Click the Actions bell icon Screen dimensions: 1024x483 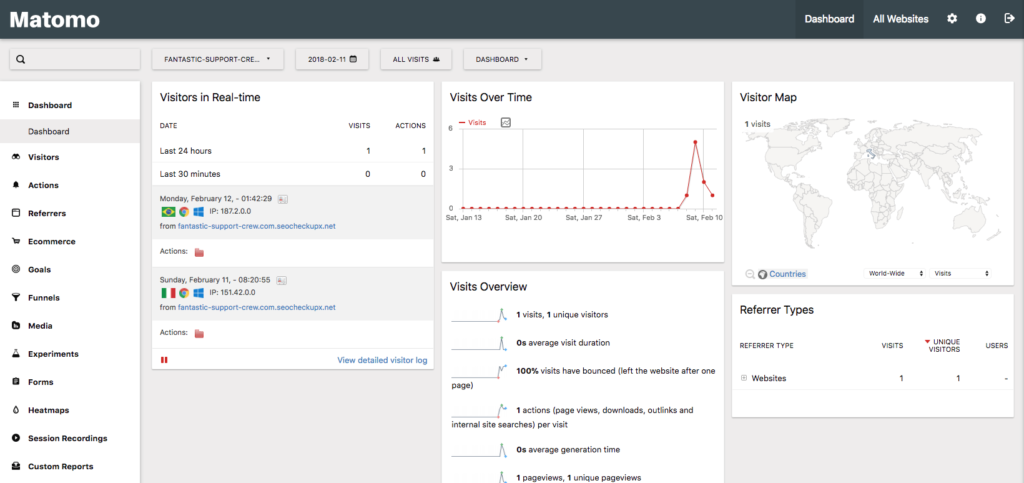(16, 185)
